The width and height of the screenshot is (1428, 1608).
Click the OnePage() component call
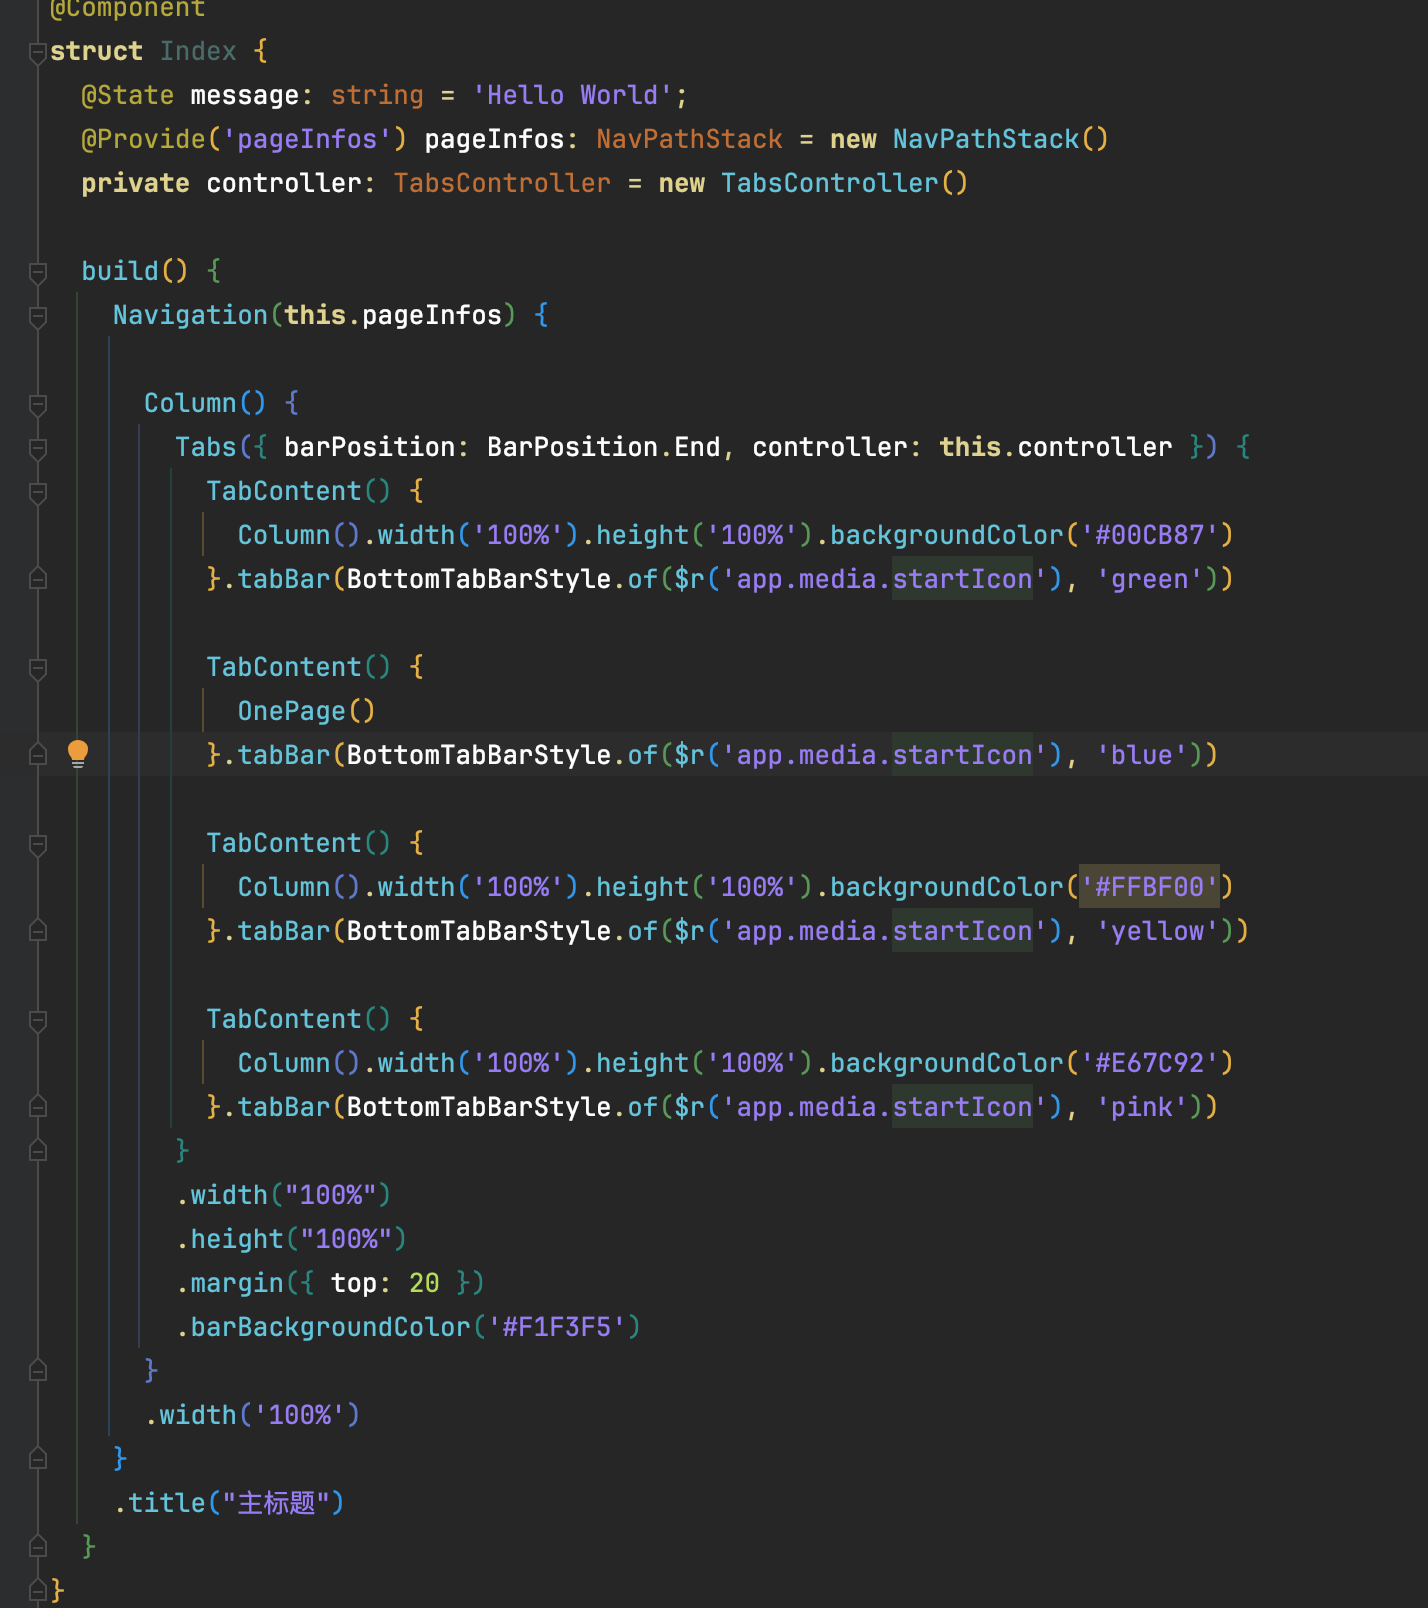[306, 711]
